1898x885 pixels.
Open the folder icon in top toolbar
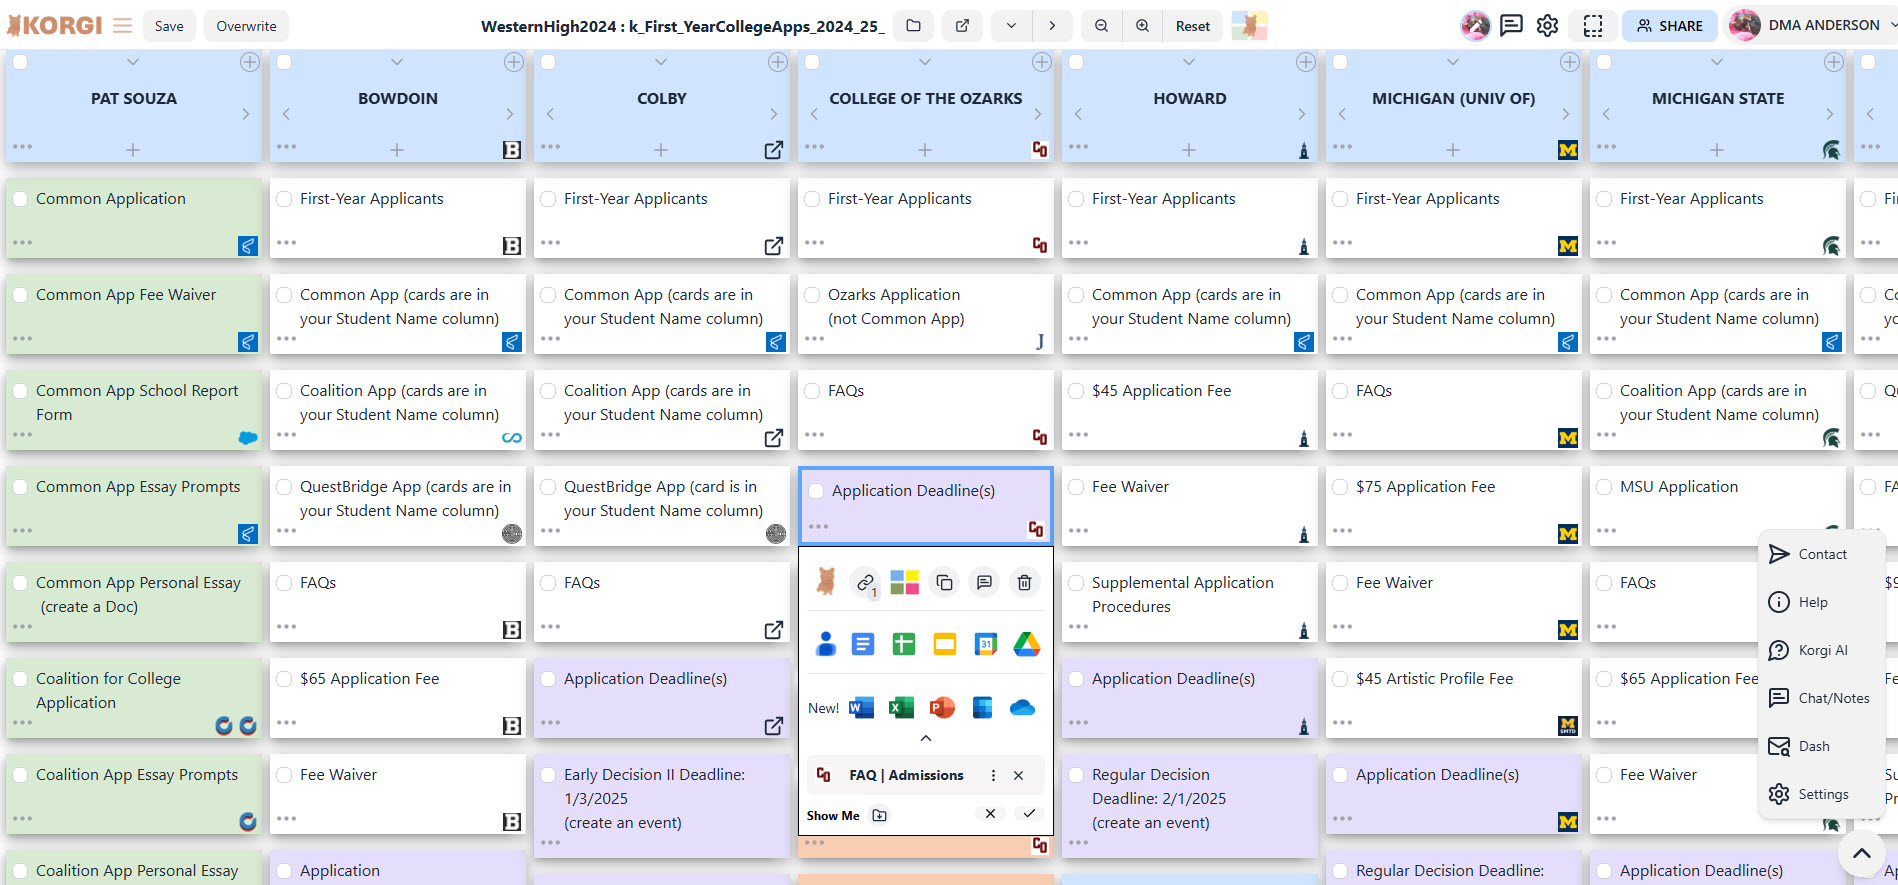coord(913,26)
